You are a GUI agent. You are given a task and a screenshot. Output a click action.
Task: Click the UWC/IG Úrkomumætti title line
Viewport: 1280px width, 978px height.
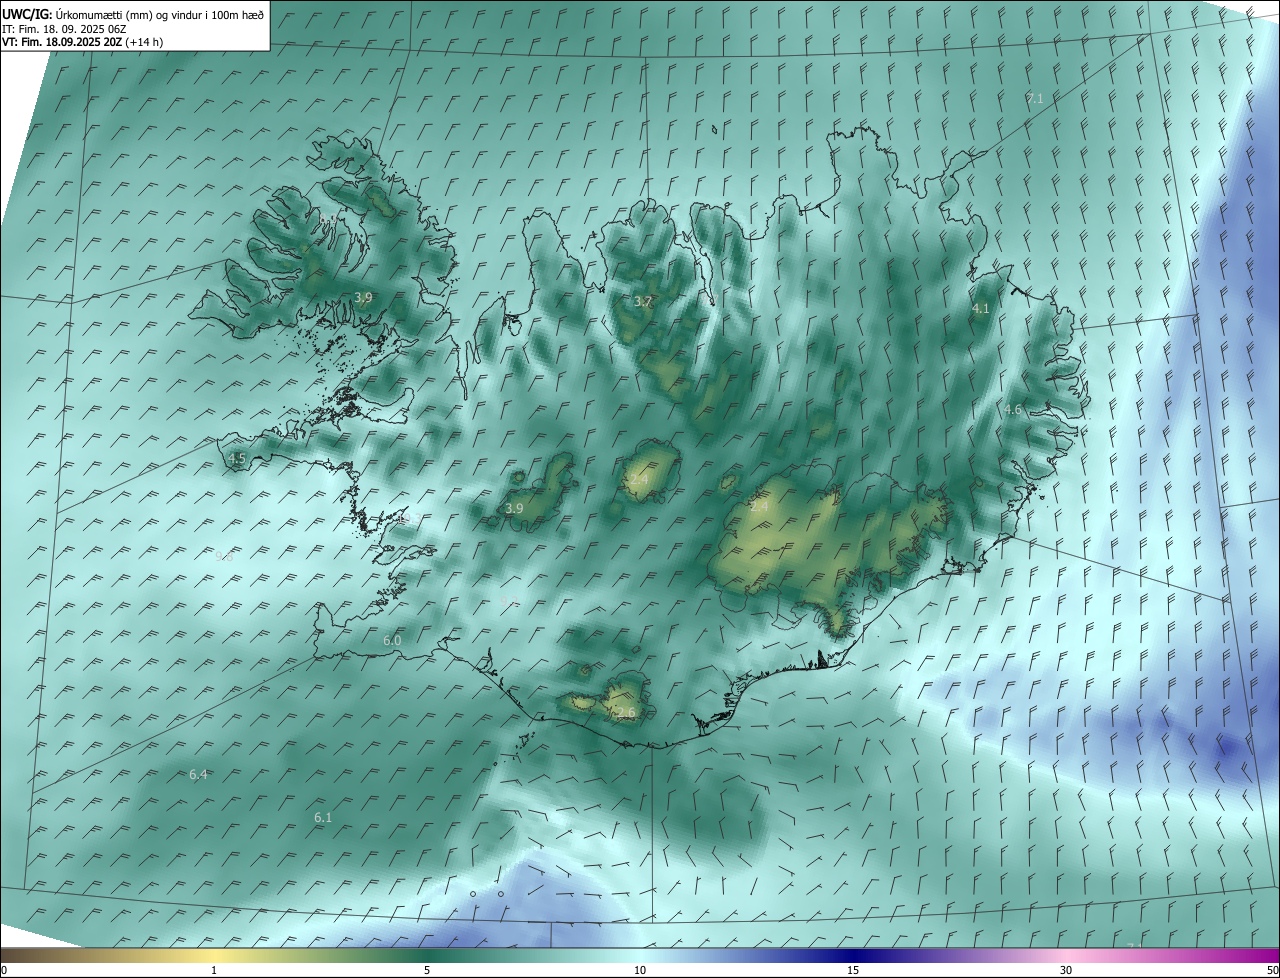pos(133,14)
